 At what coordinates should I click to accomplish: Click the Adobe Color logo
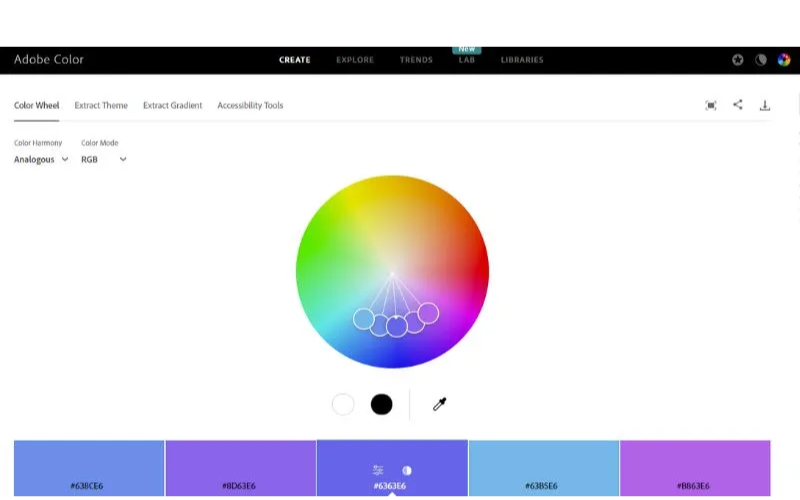click(49, 60)
